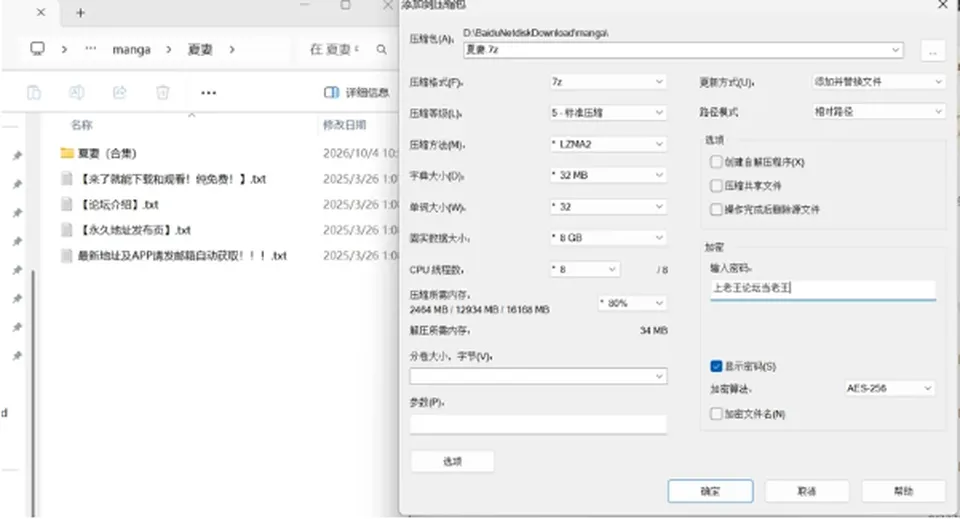This screenshot has height=519, width=960.
Task: Open the three-dot See more toolbar menu
Action: coord(209,93)
